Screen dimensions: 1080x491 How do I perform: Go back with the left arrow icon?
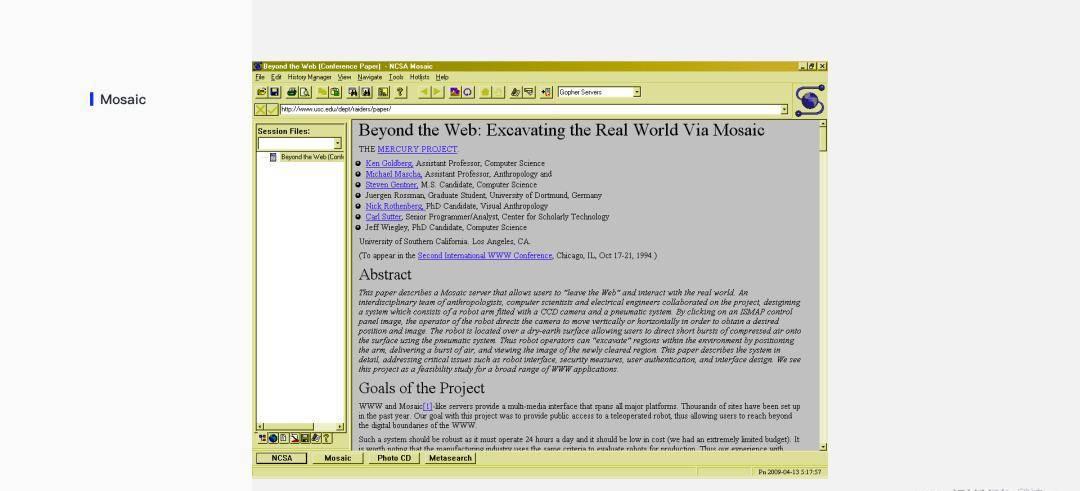tap(424, 92)
